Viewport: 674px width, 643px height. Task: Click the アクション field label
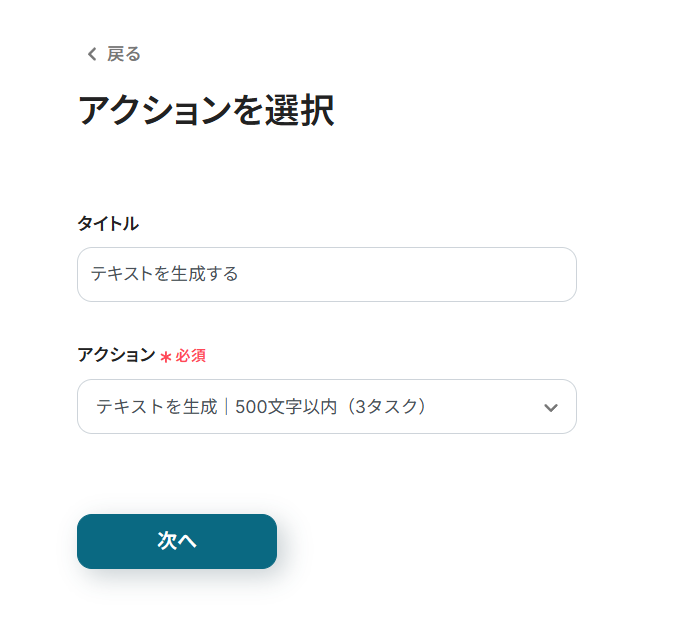pyautogui.click(x=116, y=355)
